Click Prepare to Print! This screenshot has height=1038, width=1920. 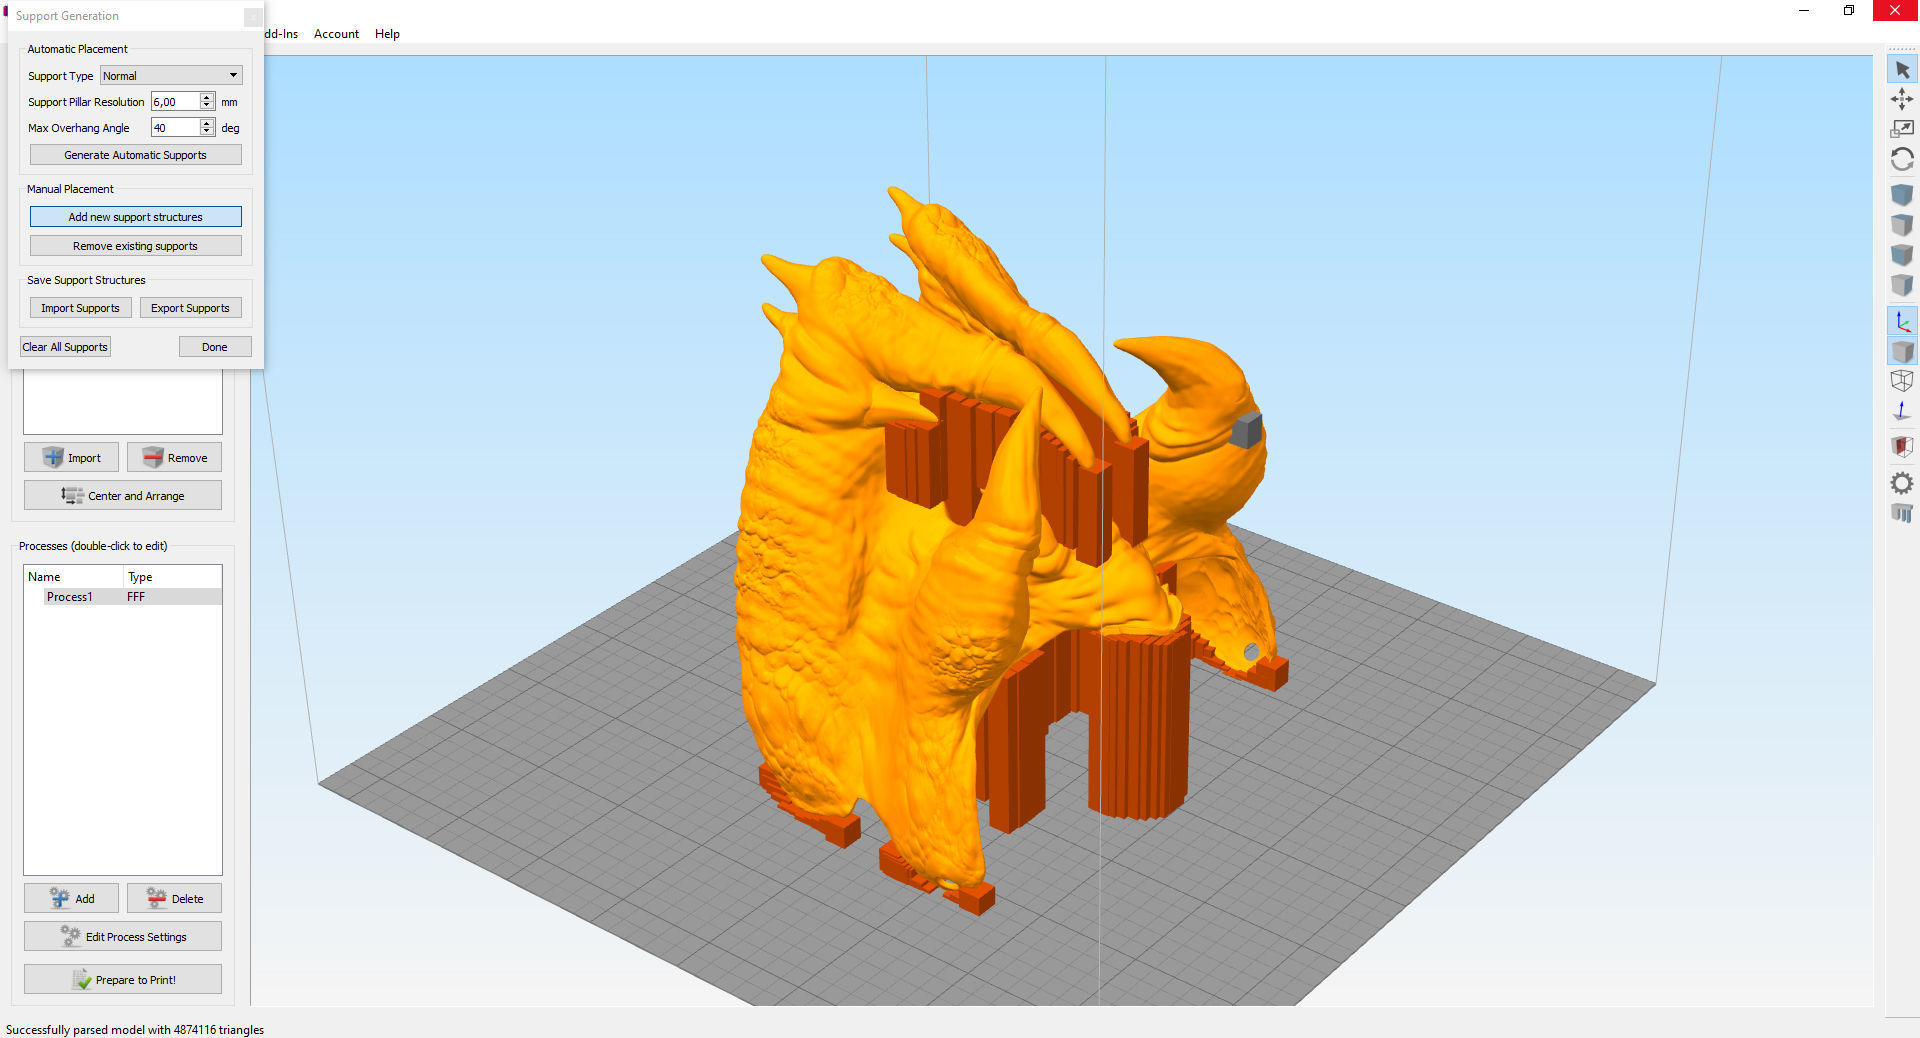pyautogui.click(x=123, y=979)
